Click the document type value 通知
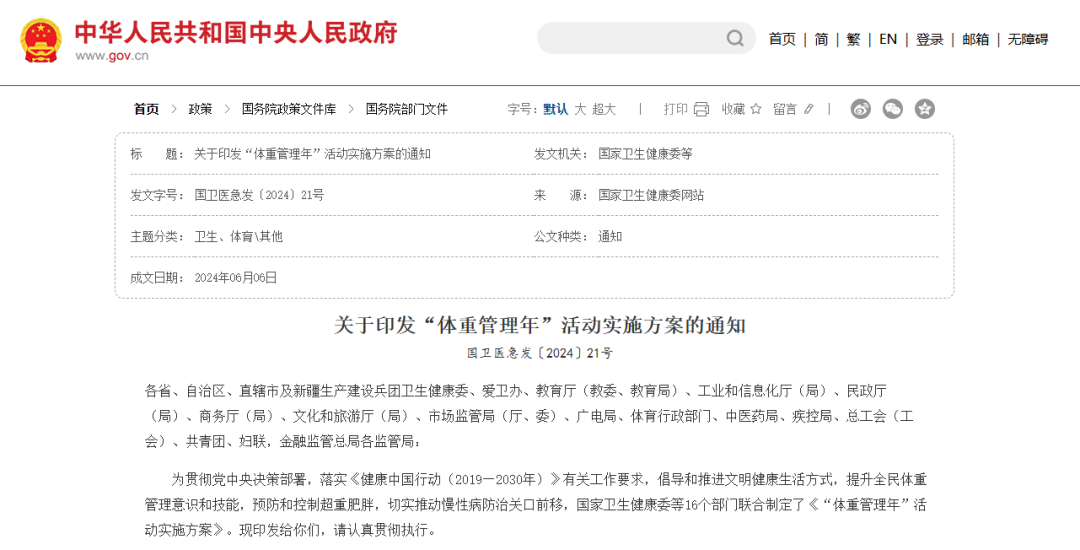 tap(610, 237)
